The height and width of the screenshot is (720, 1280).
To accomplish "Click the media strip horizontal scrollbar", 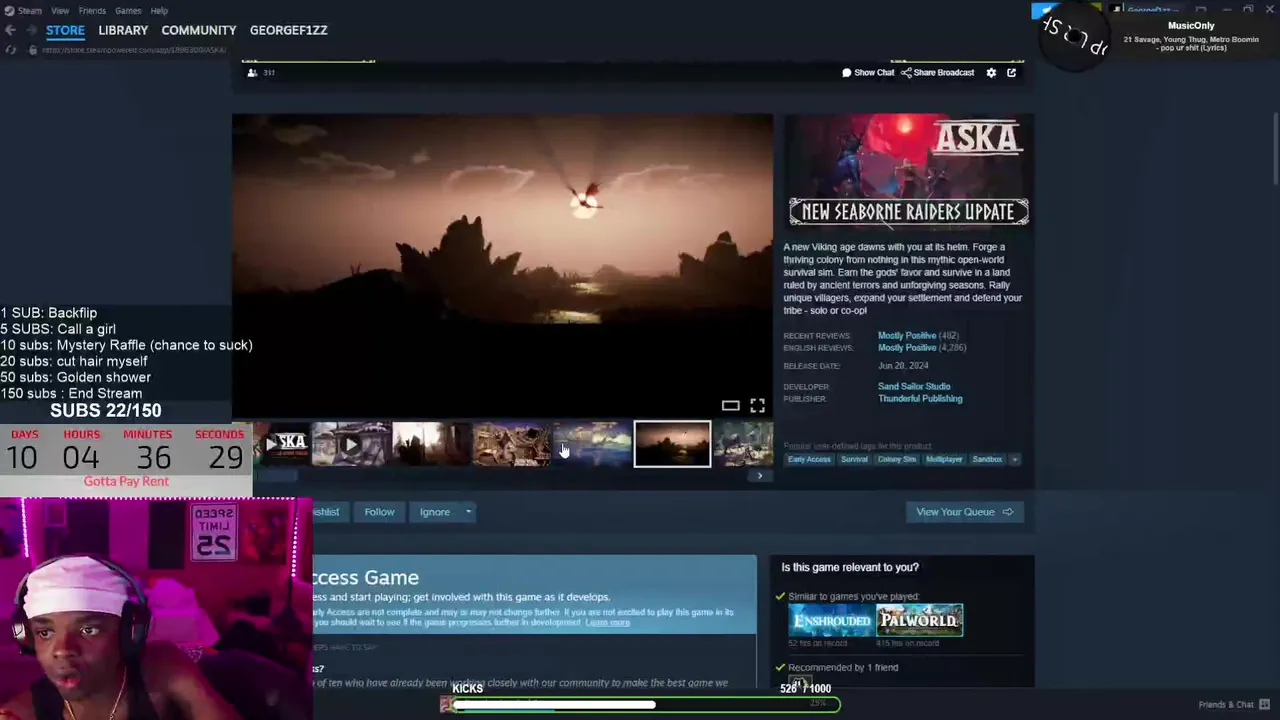I will (x=275, y=476).
